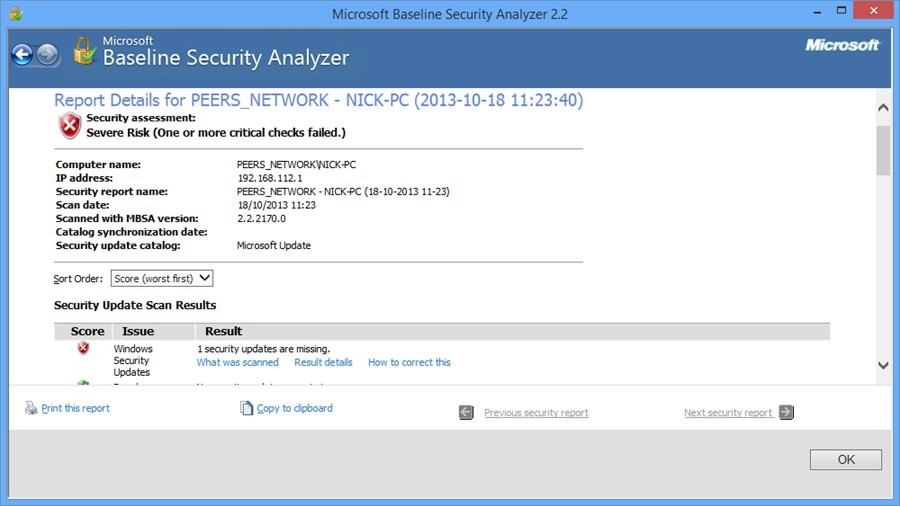Click the clipboard icon beside Copy to clipboard
900x506 pixels.
[x=246, y=408]
